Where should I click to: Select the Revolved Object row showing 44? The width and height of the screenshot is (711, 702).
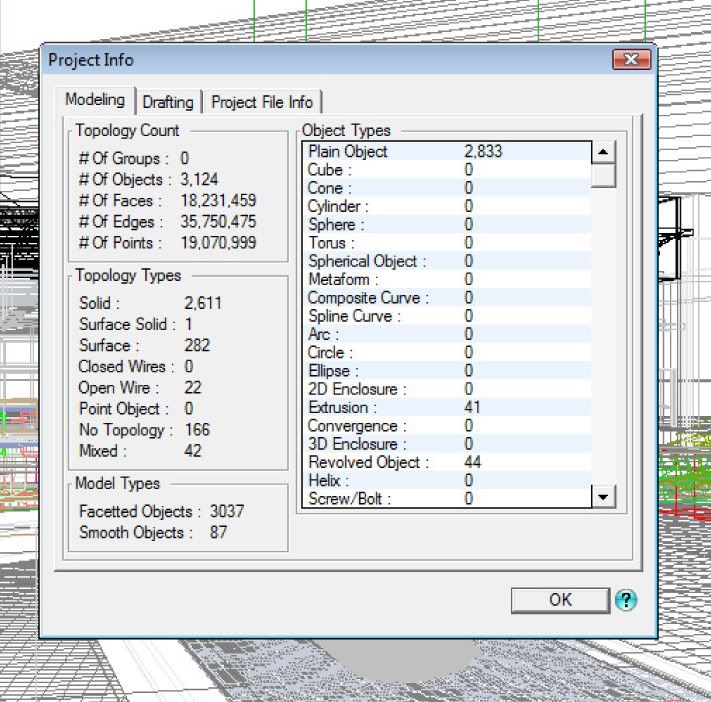[447, 462]
